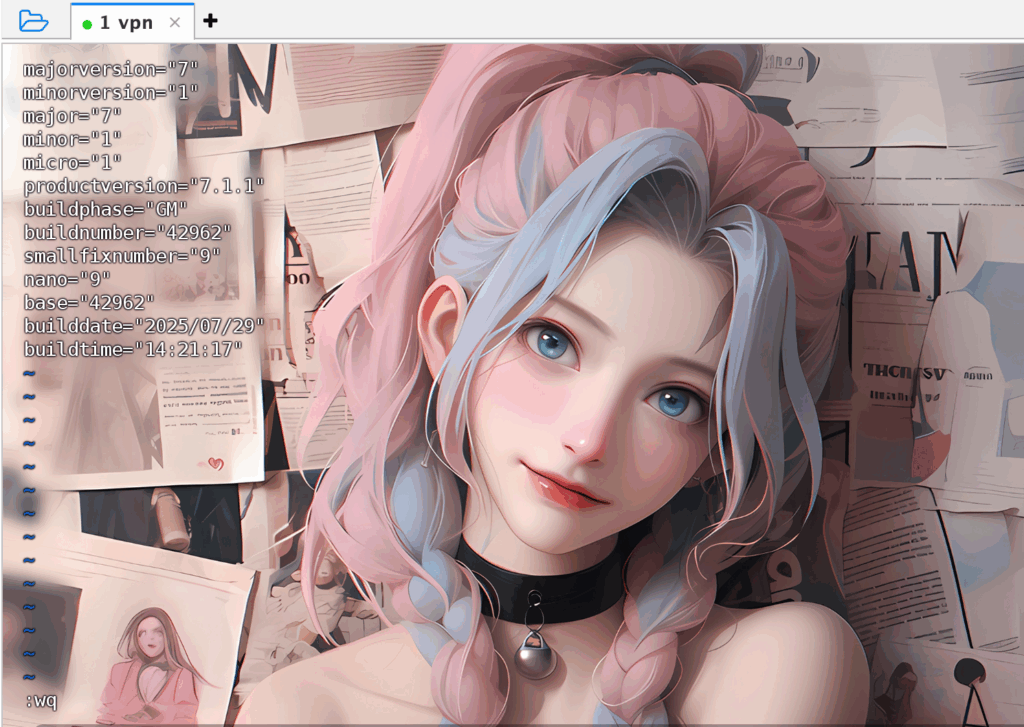Click on the minor="1" line
The image size is (1024, 727).
(x=72, y=138)
